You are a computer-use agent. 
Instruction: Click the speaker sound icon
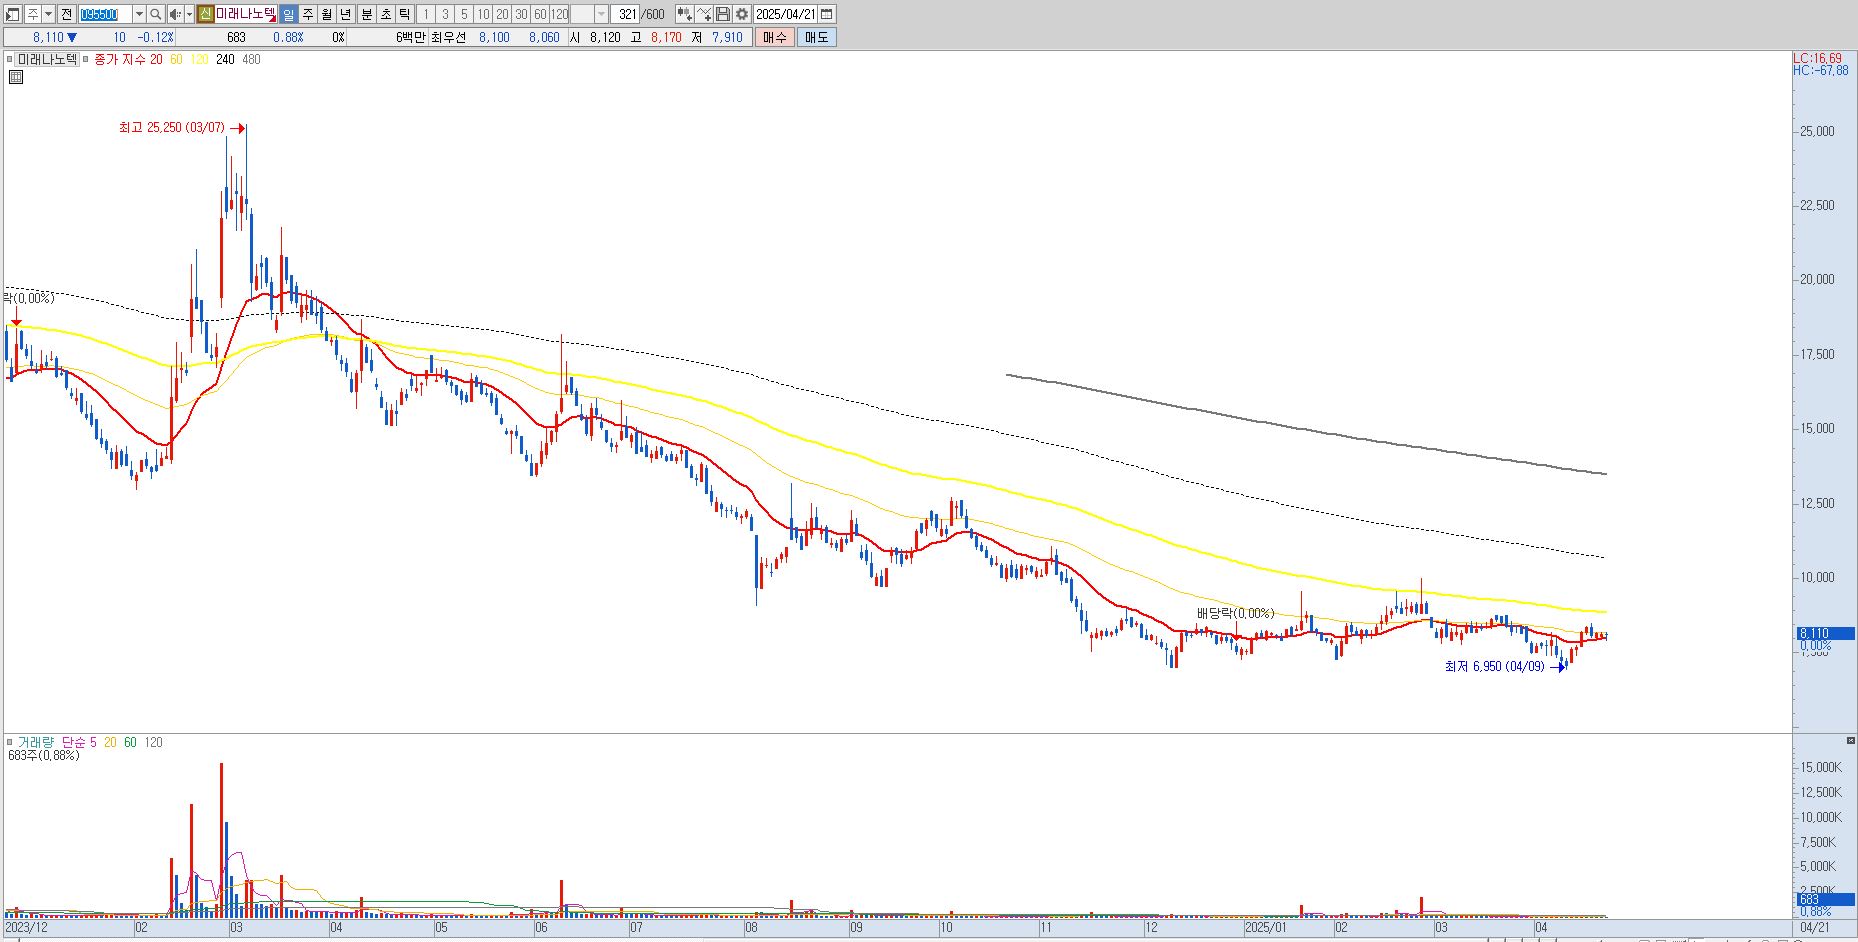tap(175, 14)
